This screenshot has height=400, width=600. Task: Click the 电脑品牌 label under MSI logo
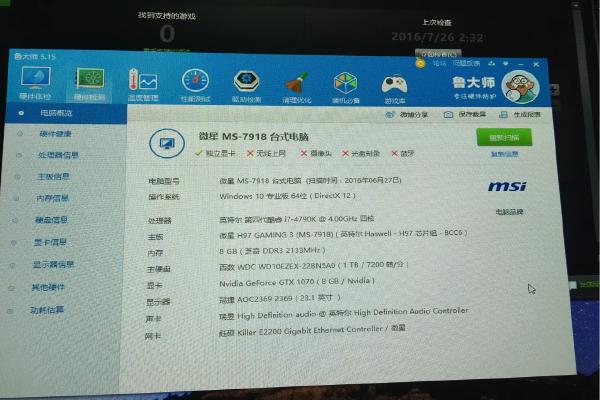pos(509,212)
